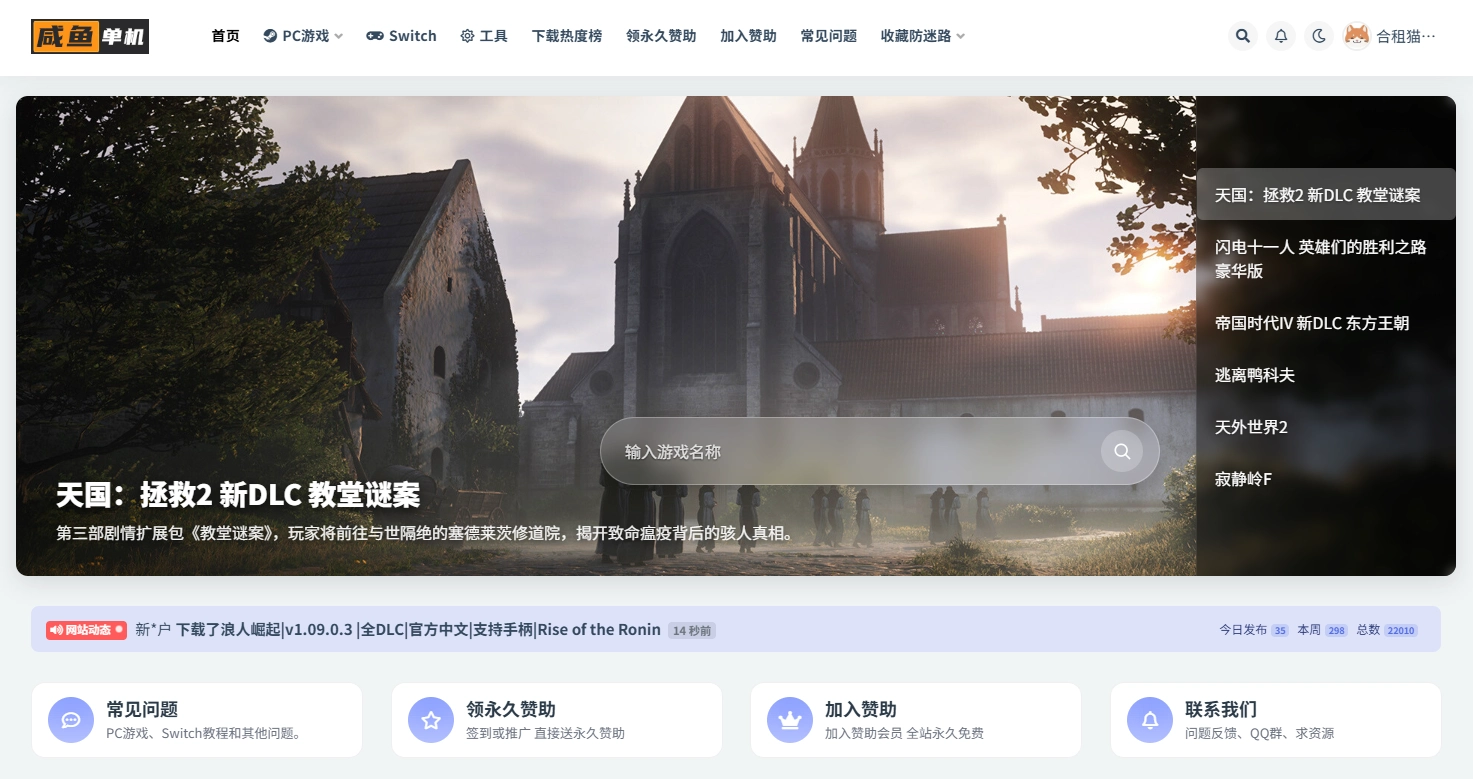This screenshot has height=779, width=1473.
Task: Click the user avatar cat icon
Action: click(1356, 36)
